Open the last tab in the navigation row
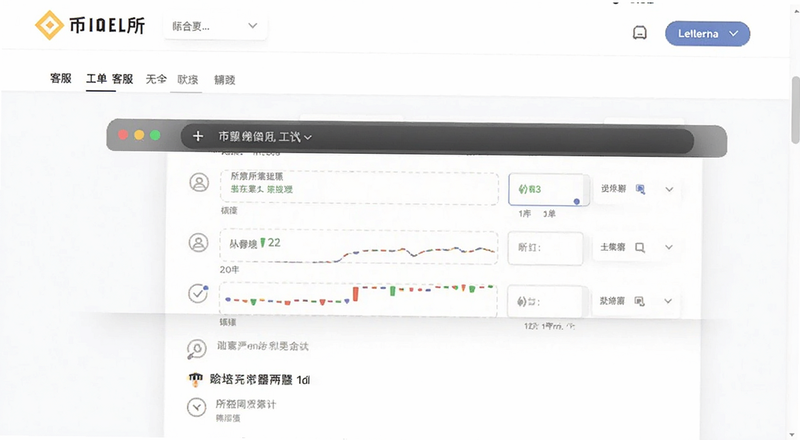Image resolution: width=800 pixels, height=440 pixels. click(224, 80)
